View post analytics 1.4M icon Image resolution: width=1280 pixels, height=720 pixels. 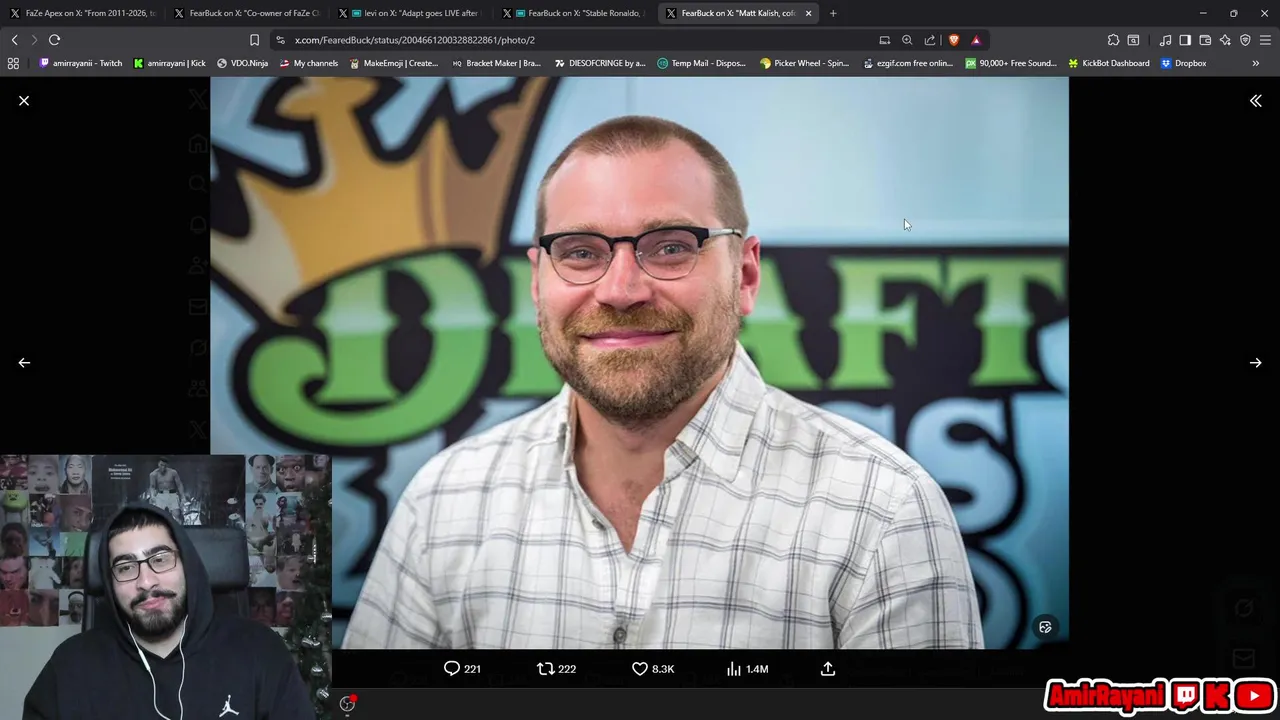pos(748,669)
